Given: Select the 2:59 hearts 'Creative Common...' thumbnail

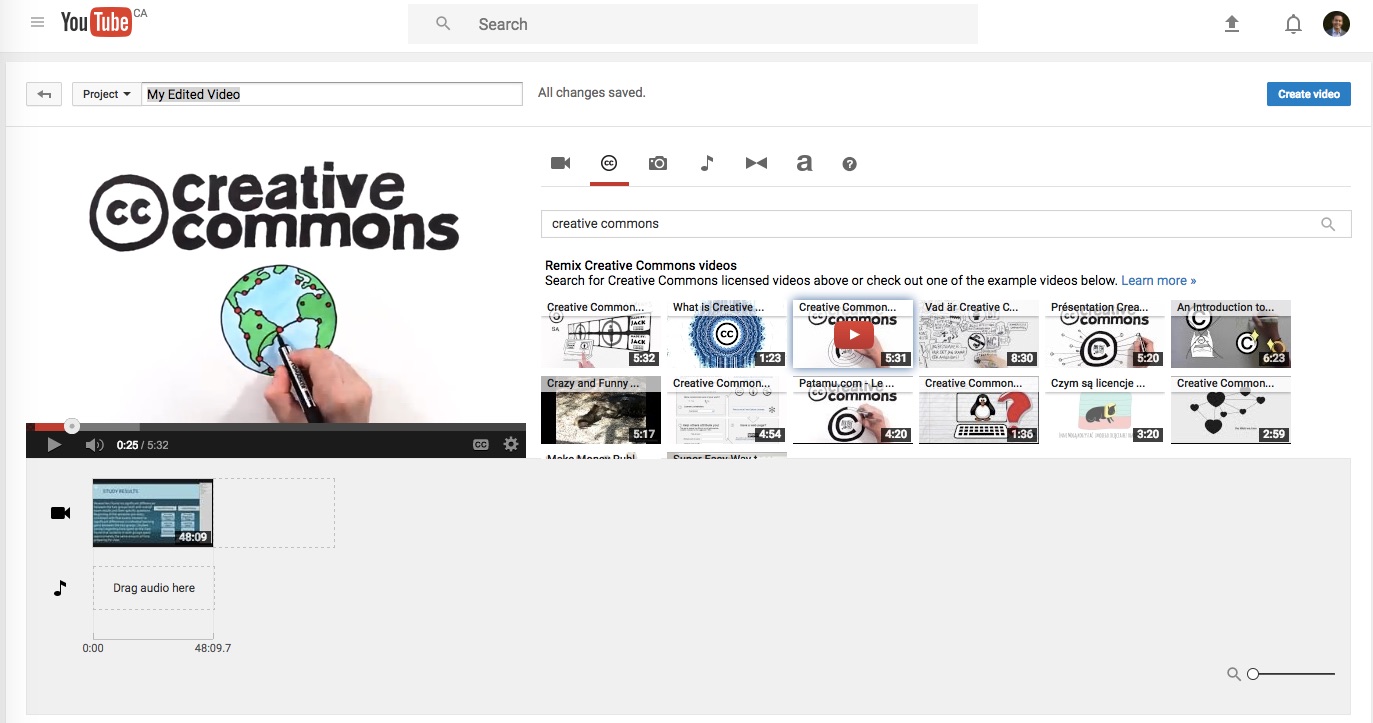Looking at the screenshot, I should point(1231,410).
